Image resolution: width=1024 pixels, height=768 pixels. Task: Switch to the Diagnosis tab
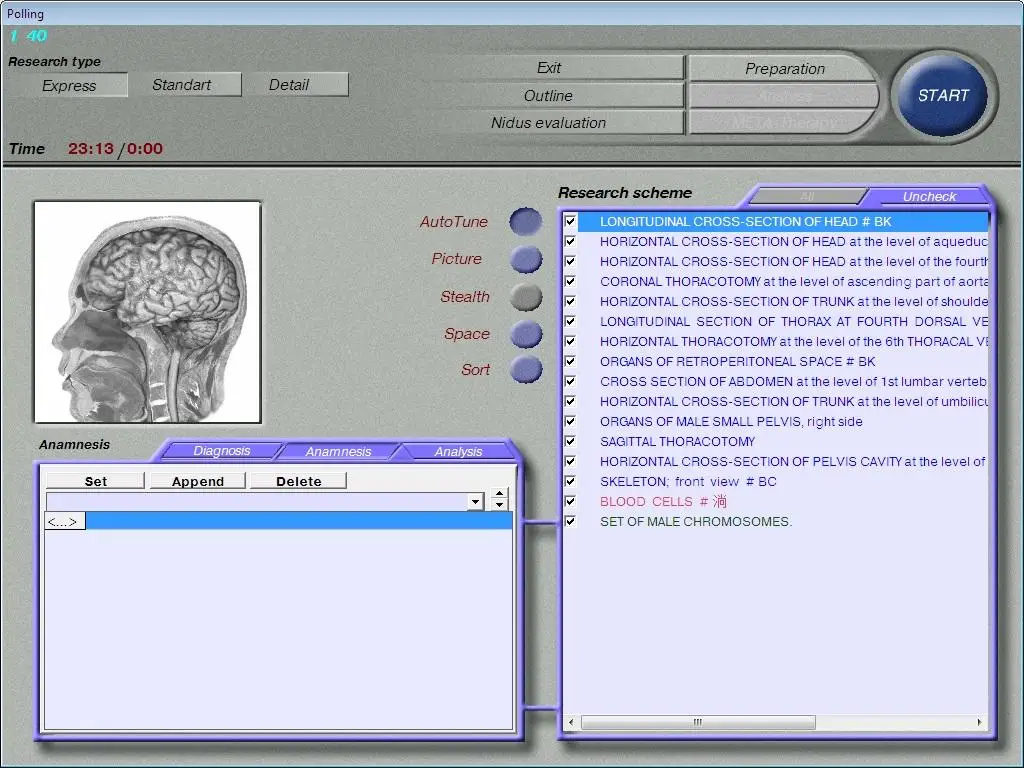coord(222,451)
